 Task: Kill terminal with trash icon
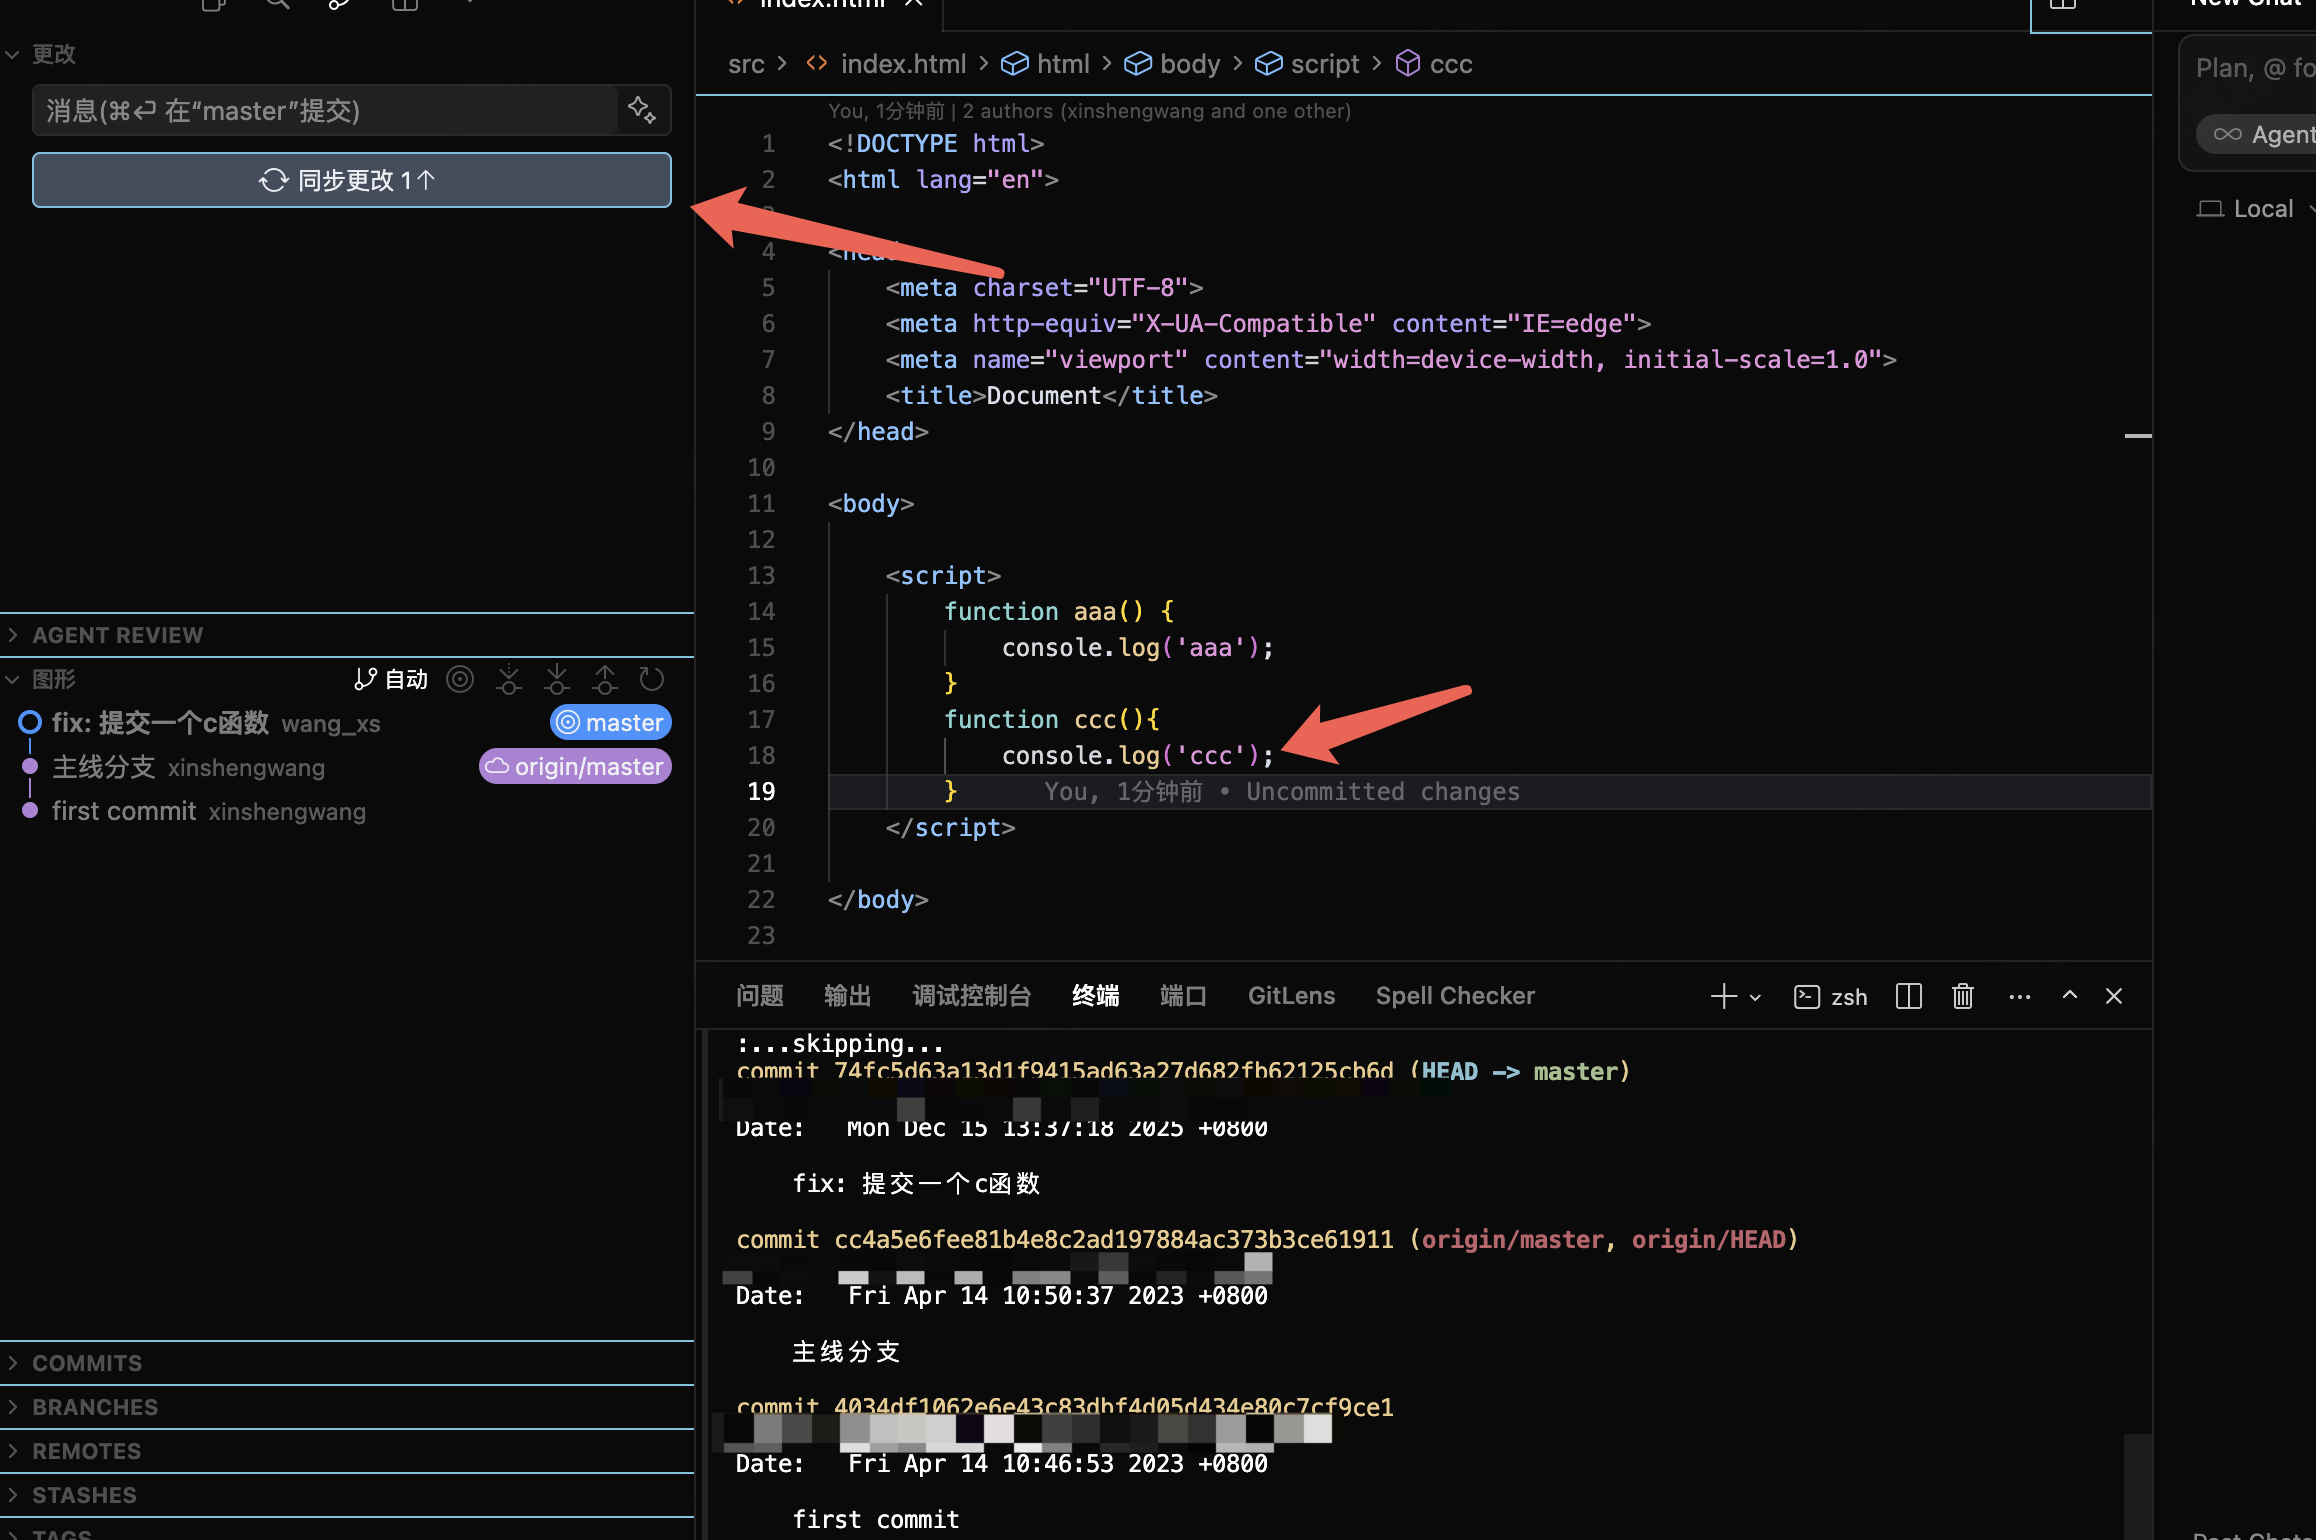(x=1962, y=996)
